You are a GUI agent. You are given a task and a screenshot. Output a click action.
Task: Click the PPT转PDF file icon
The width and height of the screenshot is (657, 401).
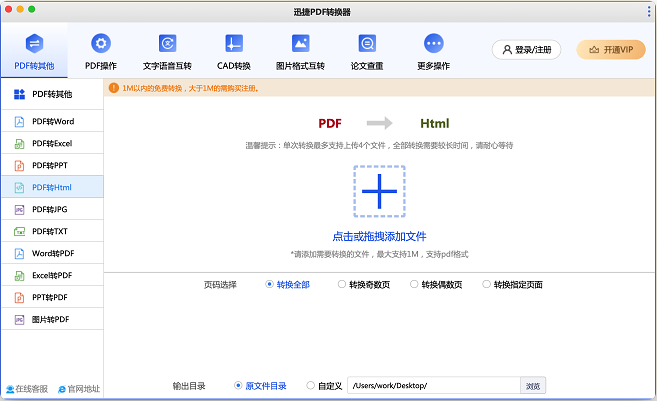19,298
